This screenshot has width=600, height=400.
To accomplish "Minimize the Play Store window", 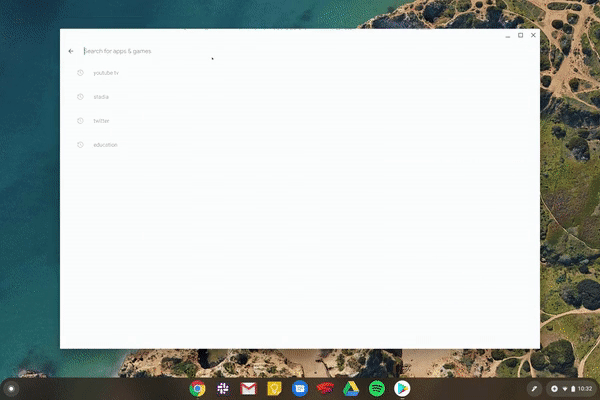I will (x=508, y=35).
